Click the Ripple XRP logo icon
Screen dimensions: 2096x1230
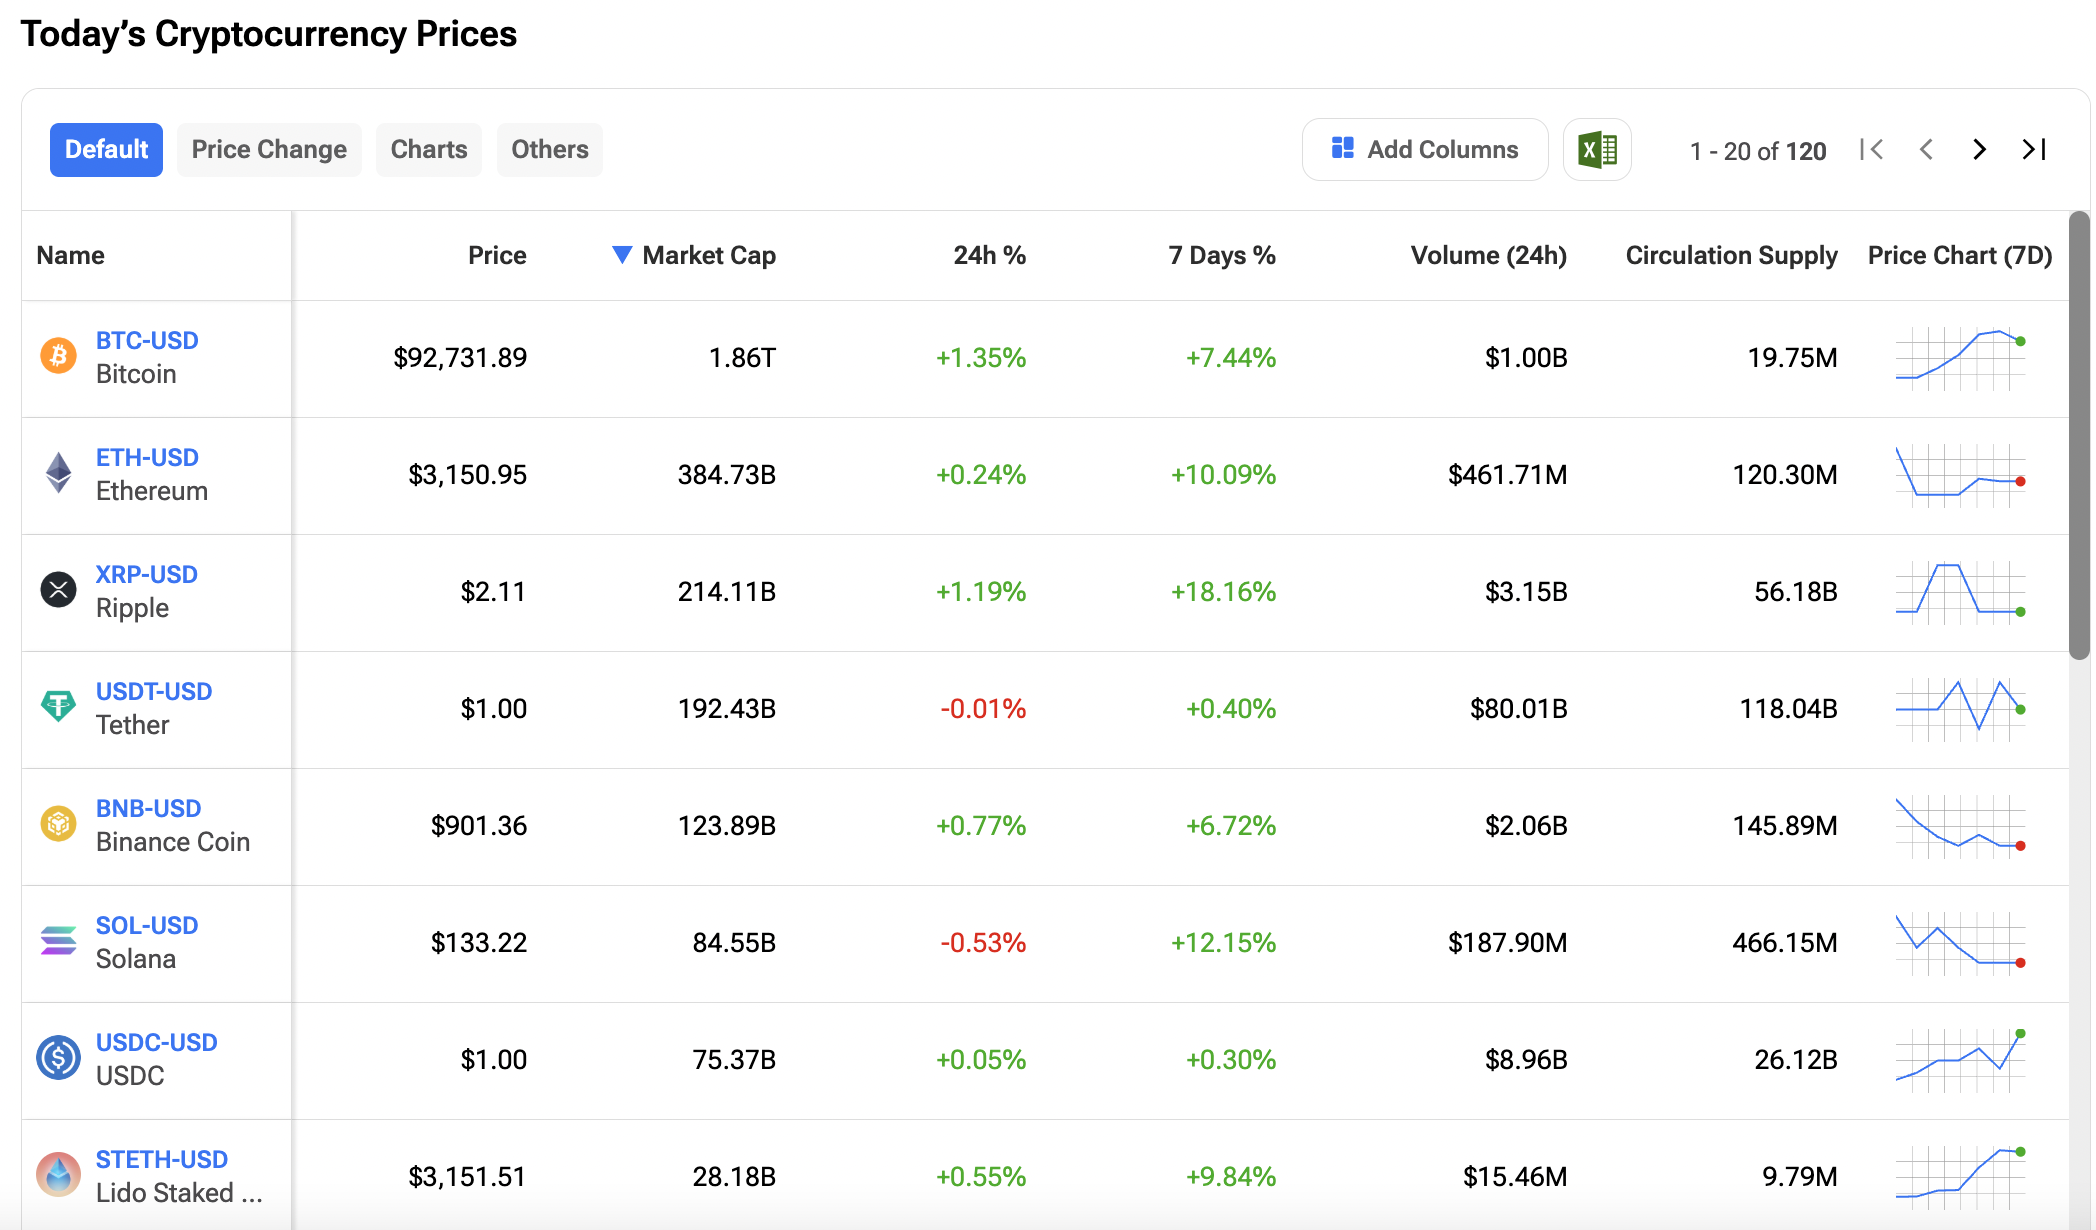(58, 590)
